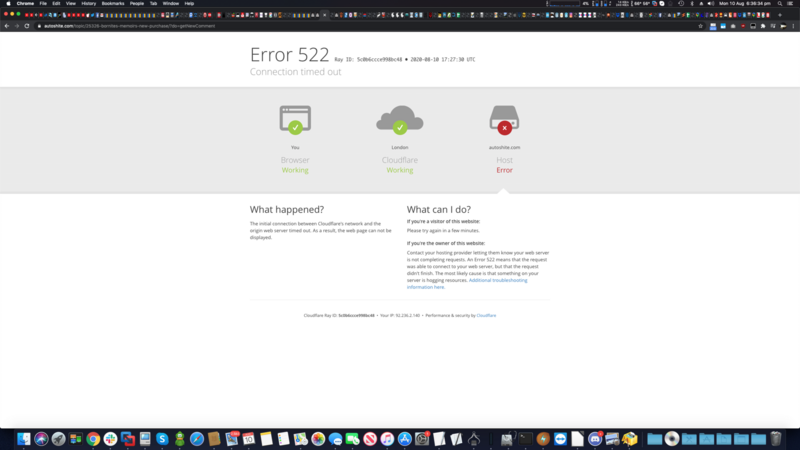This screenshot has width=800, height=450.
Task: Open the History menu
Action: coord(88,4)
